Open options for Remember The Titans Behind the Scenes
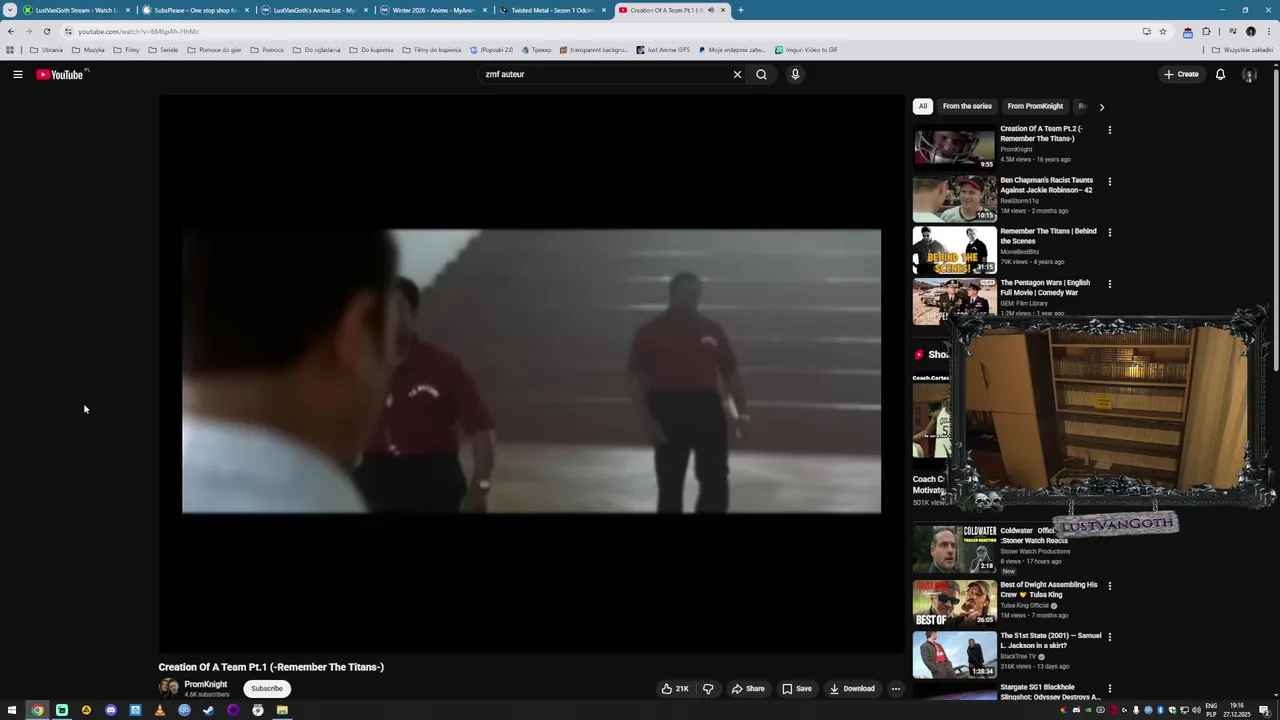This screenshot has height=720, width=1280. [x=1109, y=233]
